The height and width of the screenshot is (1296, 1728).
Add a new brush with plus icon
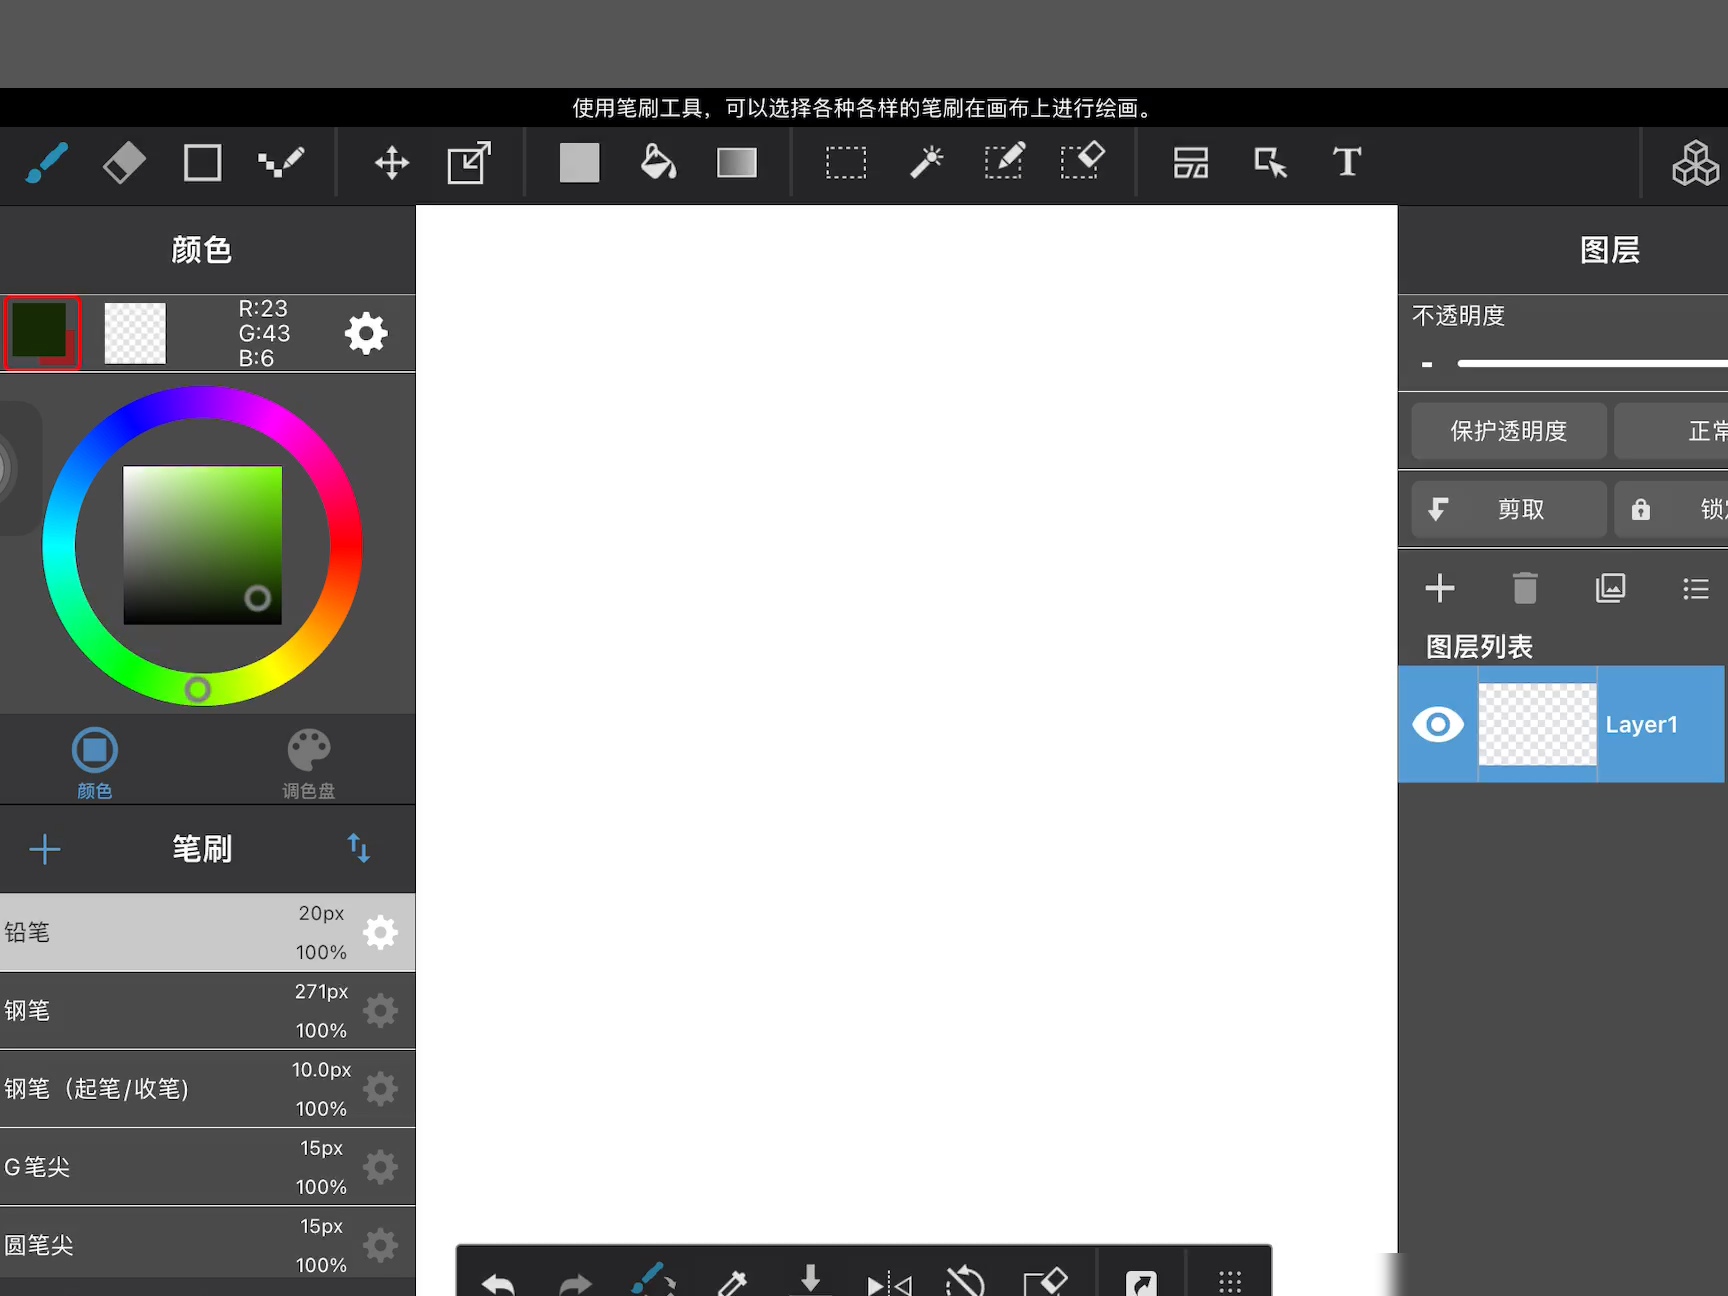pos(45,850)
